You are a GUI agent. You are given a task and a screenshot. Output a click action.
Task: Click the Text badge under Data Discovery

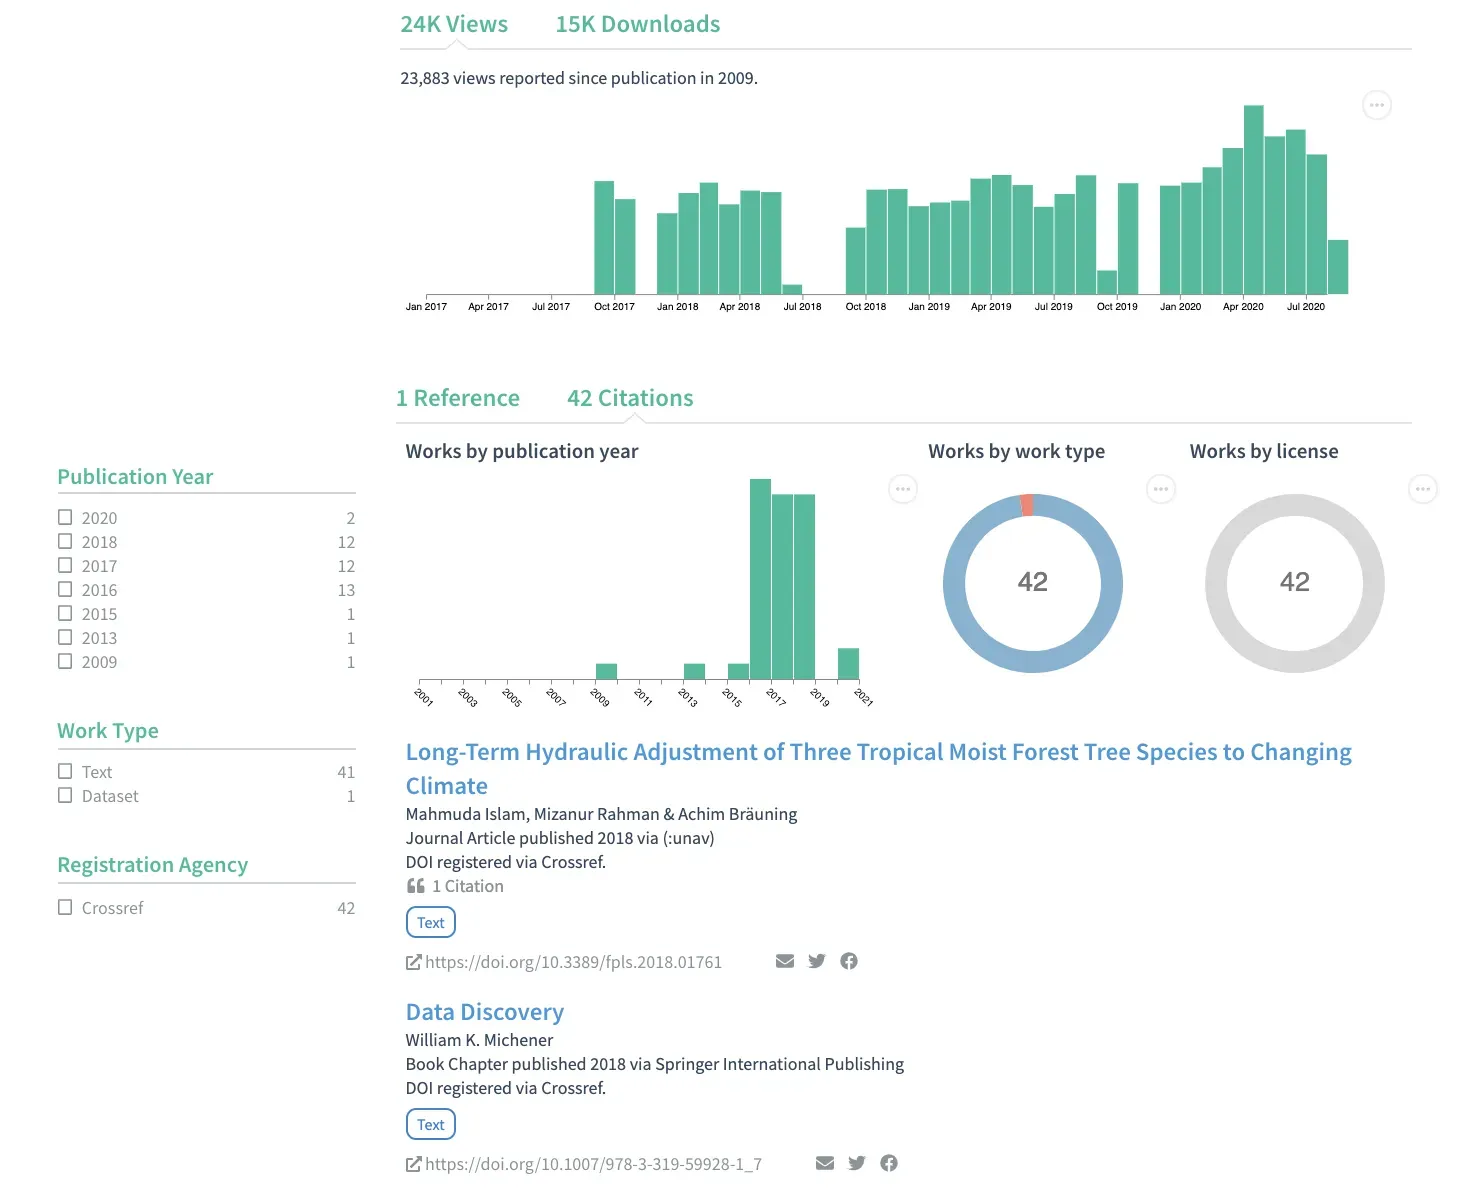(431, 1124)
